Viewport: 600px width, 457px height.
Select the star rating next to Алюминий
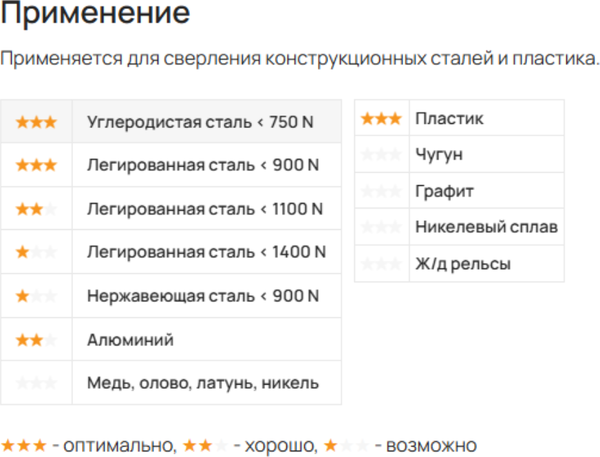[36, 339]
